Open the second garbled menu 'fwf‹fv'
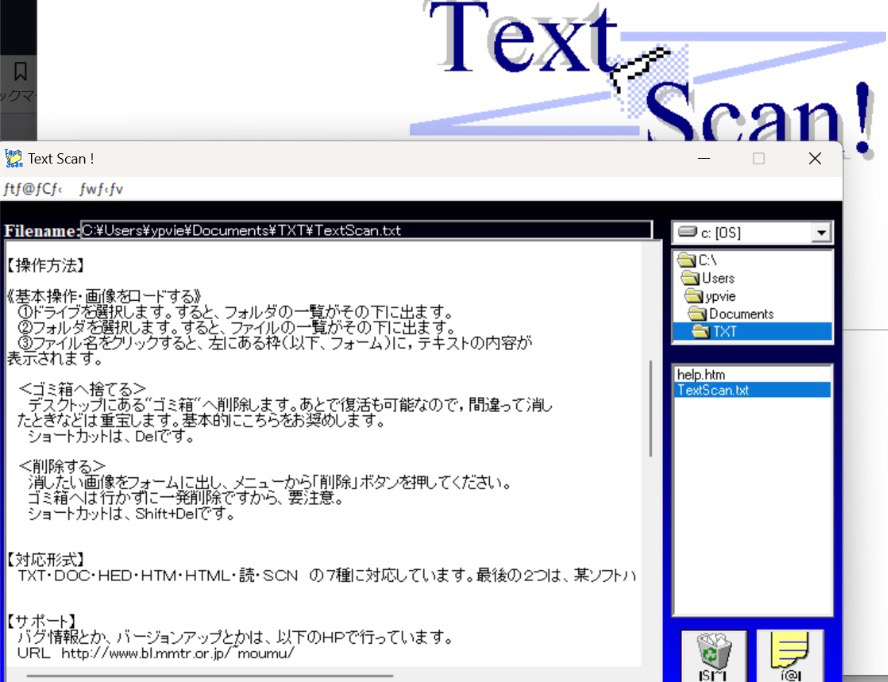 [x=101, y=189]
